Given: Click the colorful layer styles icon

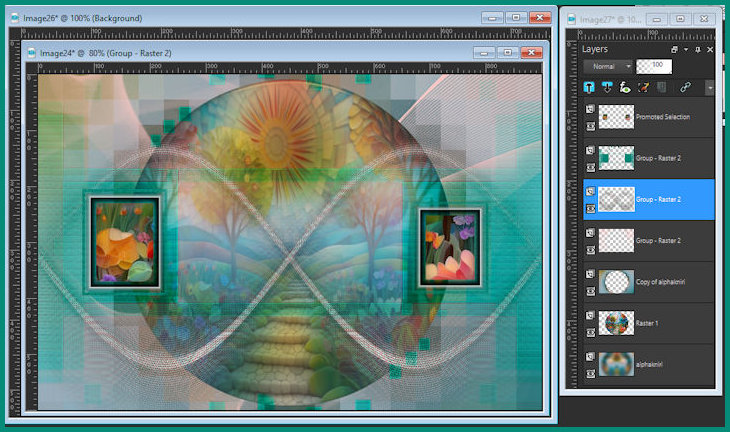Looking at the screenshot, I should (642, 87).
